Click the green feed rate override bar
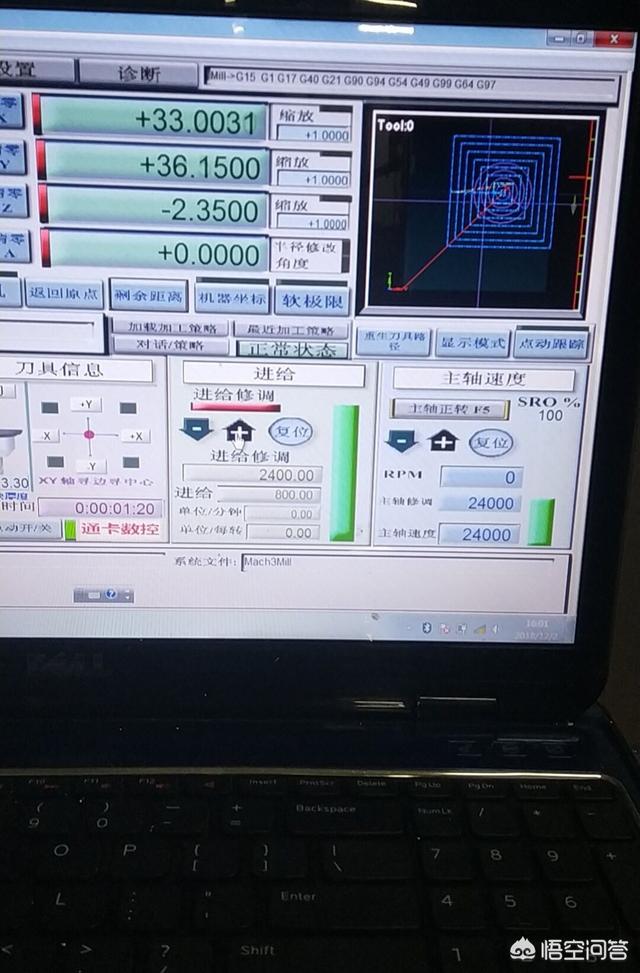Image resolution: width=640 pixels, height=973 pixels. point(344,473)
